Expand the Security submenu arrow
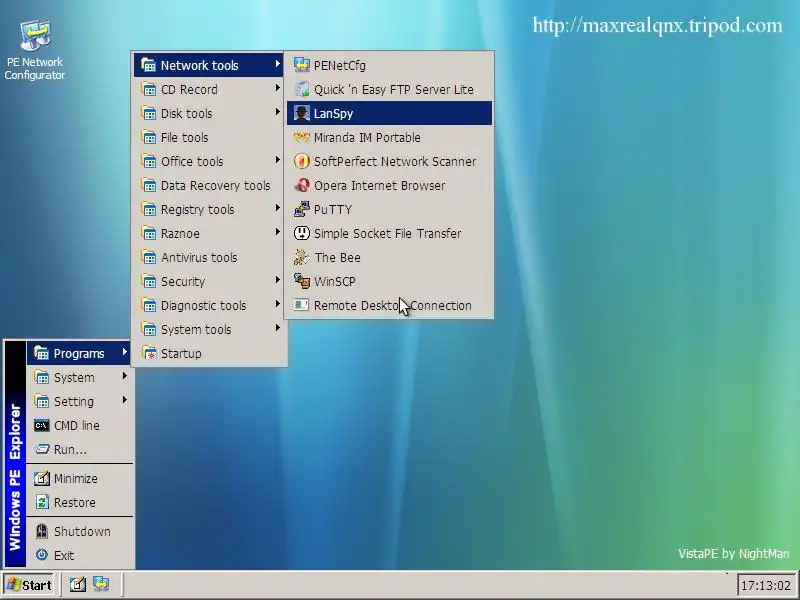Image resolution: width=800 pixels, height=600 pixels. (x=277, y=280)
